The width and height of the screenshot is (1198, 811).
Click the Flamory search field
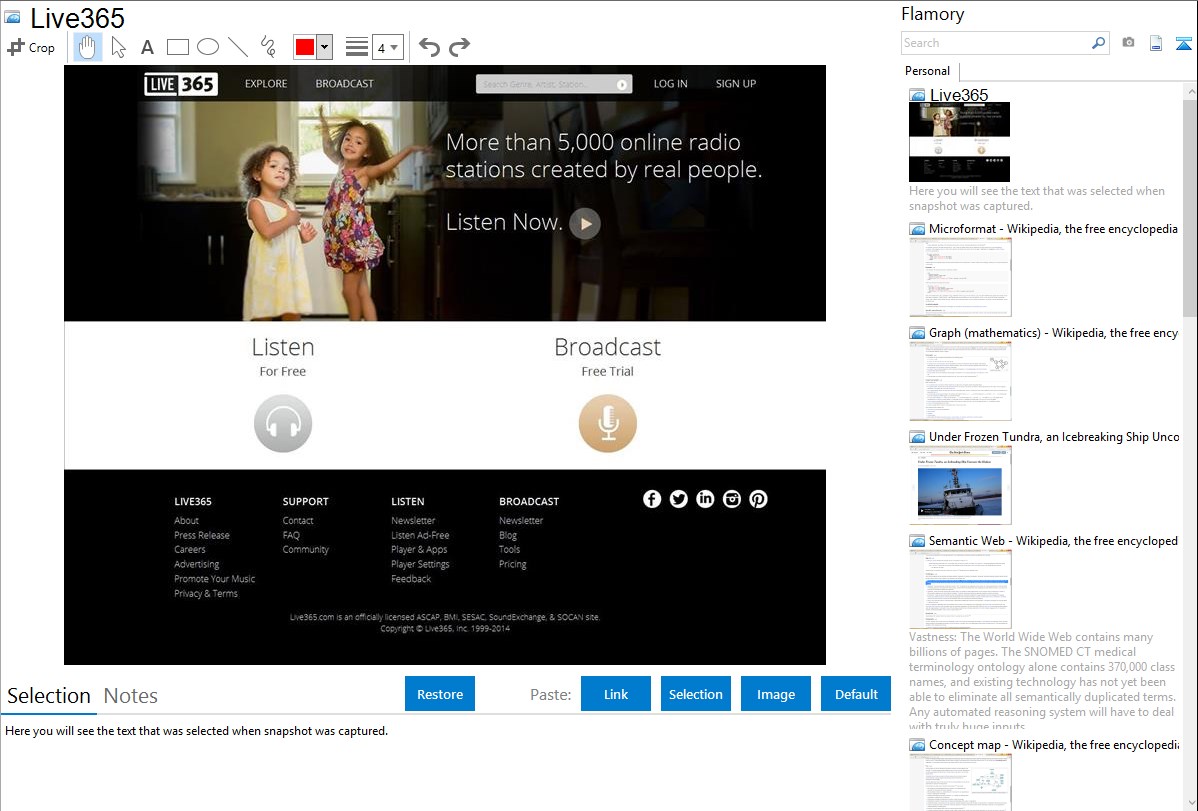point(995,43)
